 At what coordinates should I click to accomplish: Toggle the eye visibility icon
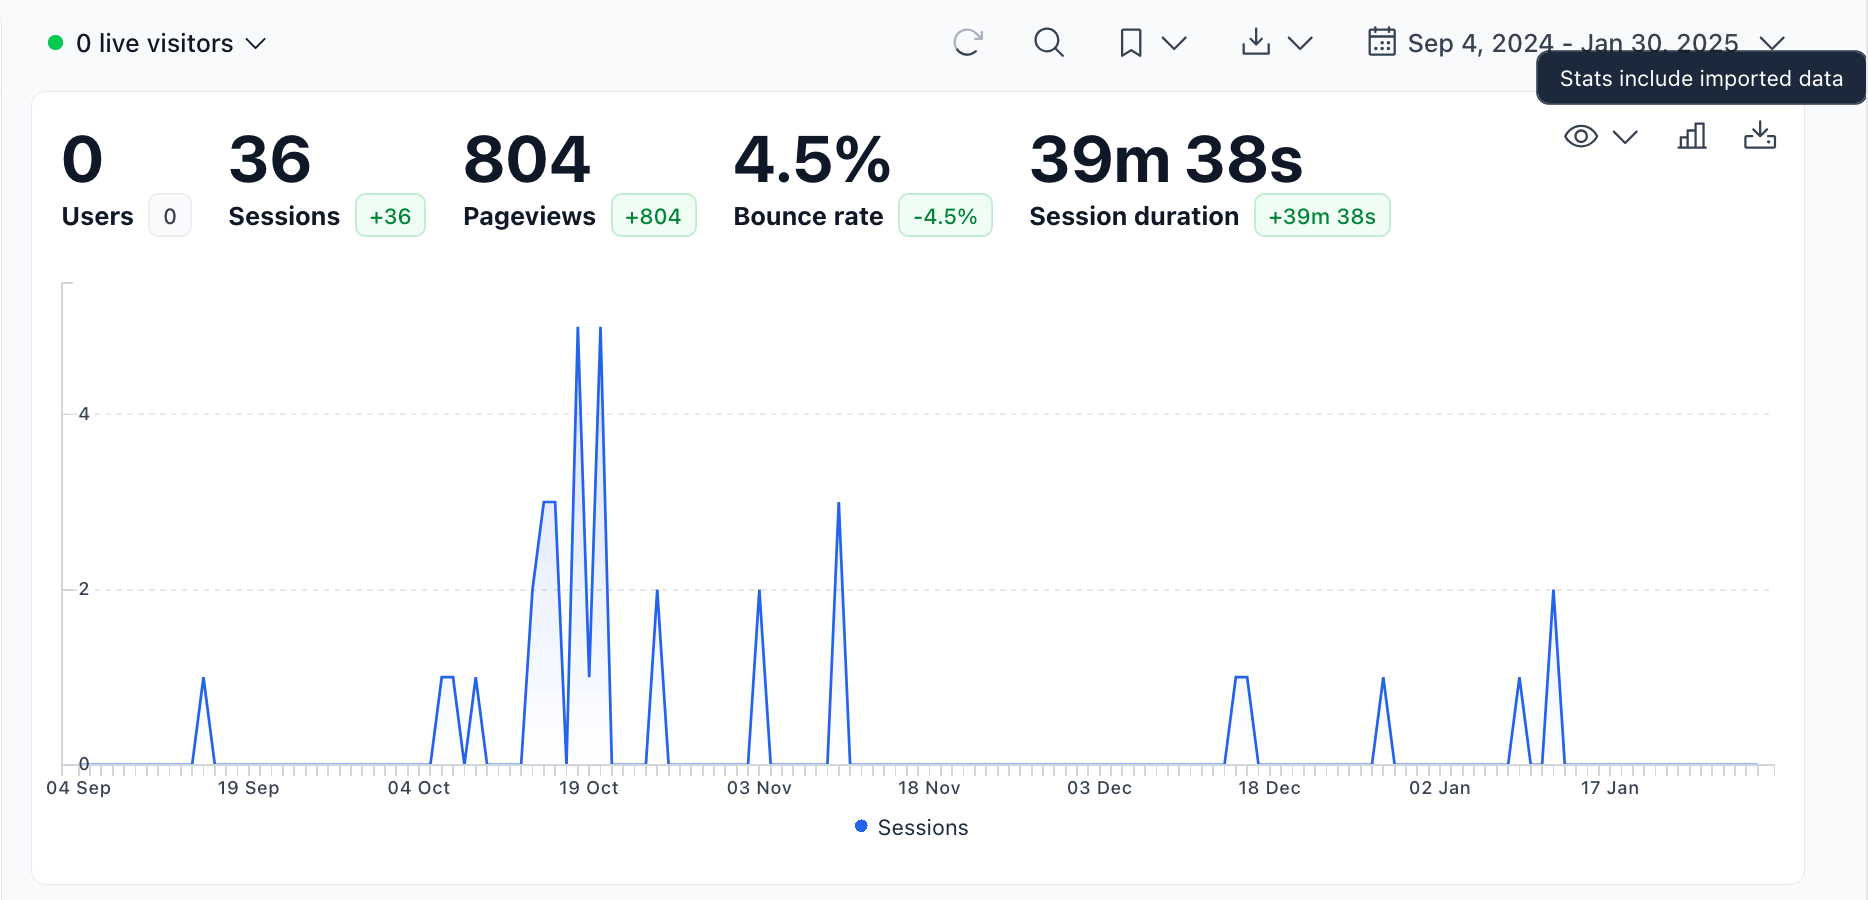click(1580, 137)
